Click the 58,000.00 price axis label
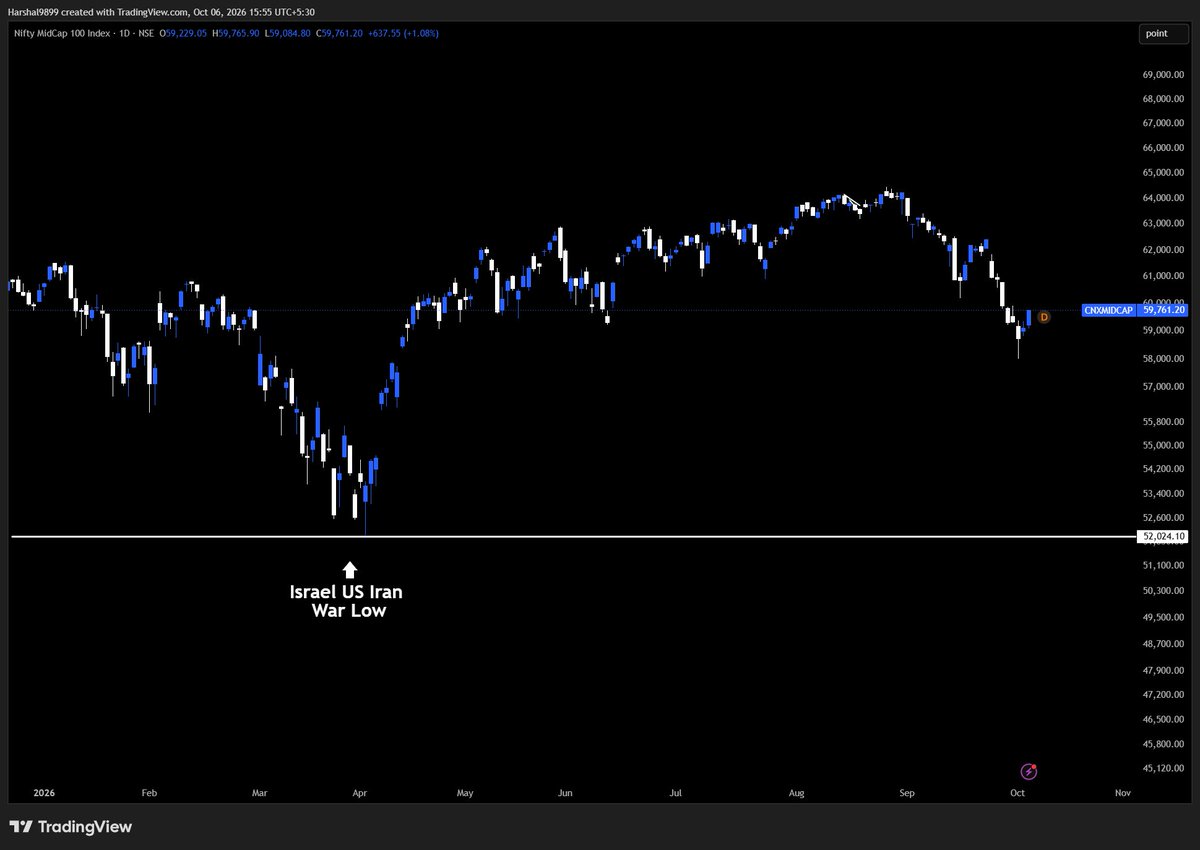1200x850 pixels. [x=1164, y=359]
